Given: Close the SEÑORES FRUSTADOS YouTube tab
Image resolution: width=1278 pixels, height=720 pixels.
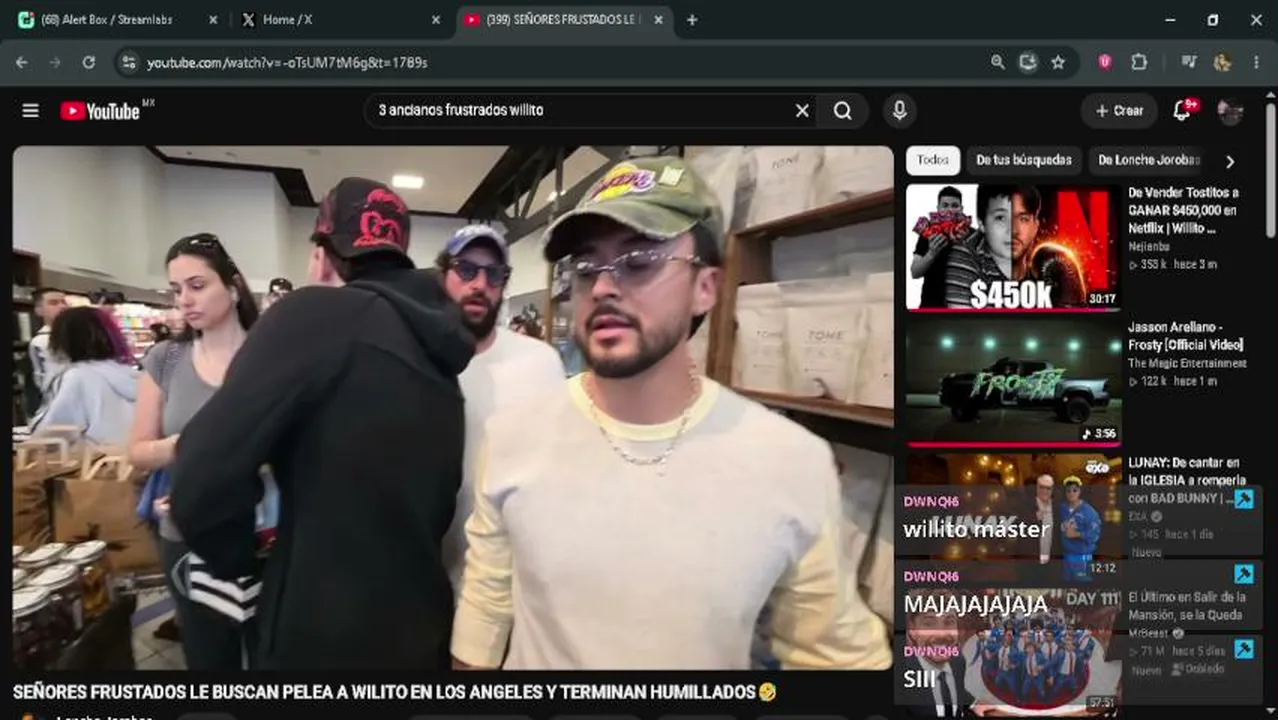Looking at the screenshot, I should 658,20.
